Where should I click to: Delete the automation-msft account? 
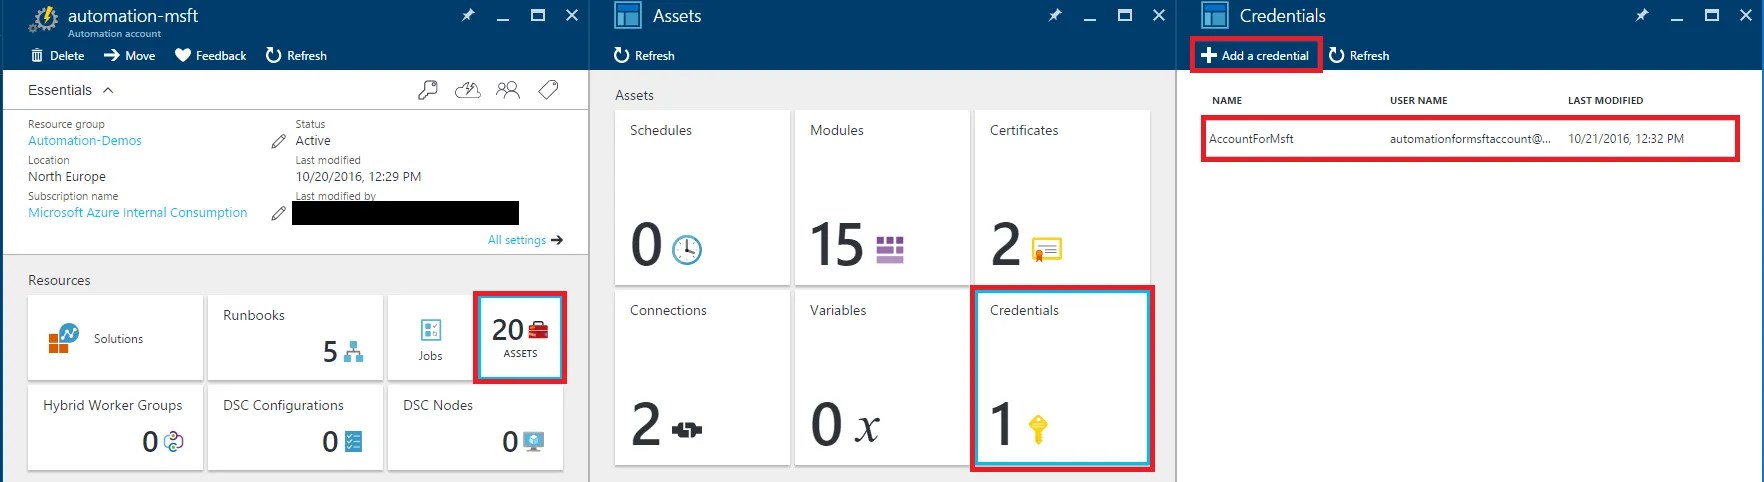coord(57,56)
